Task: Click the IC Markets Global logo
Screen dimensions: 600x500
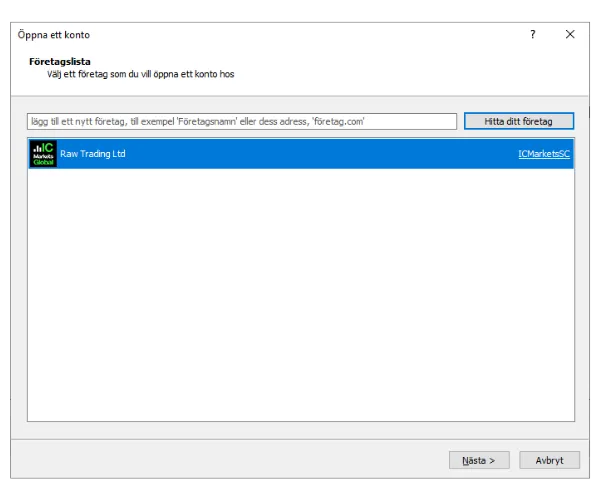Action: [x=43, y=154]
